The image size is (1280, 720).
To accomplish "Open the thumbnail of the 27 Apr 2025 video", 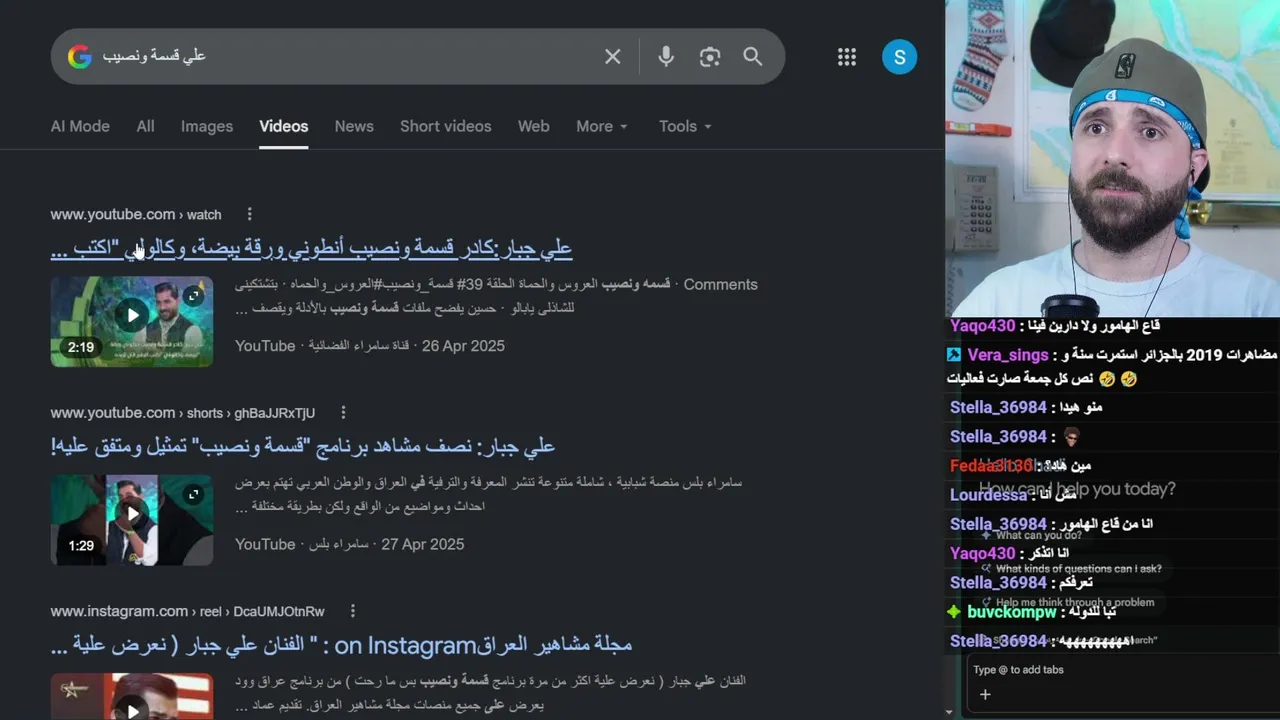I will [132, 520].
